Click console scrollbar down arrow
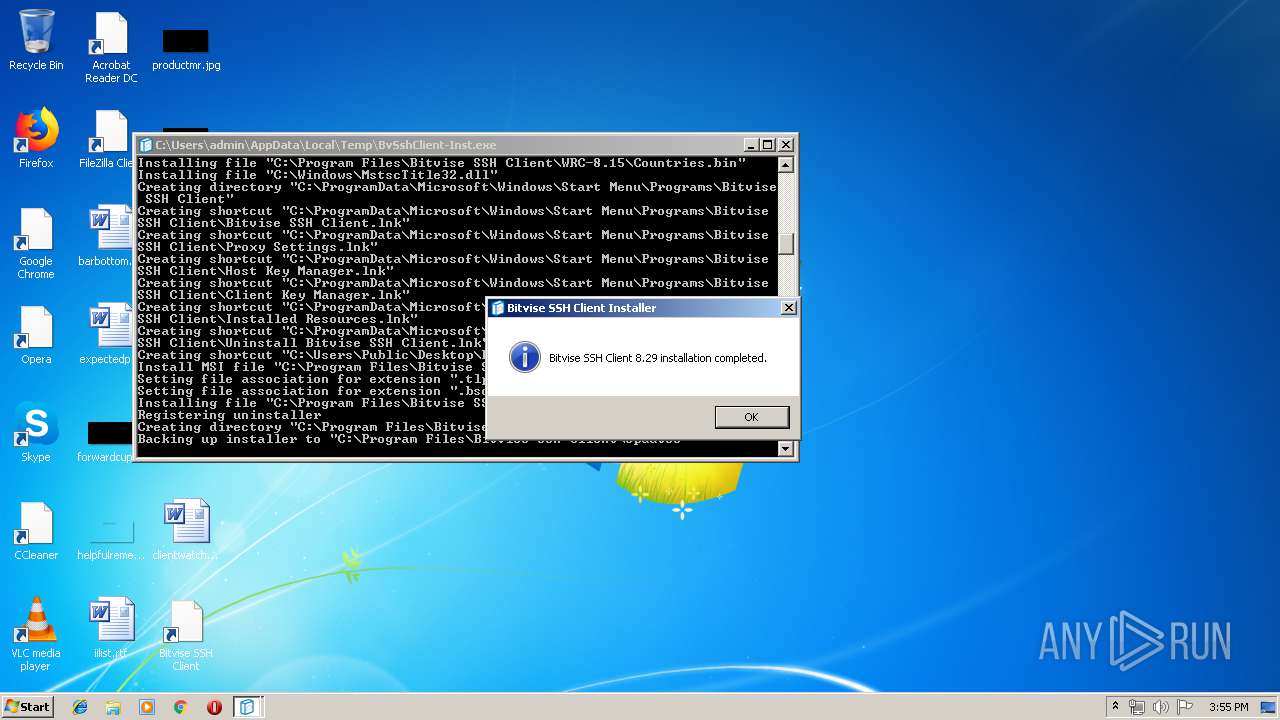Viewport: 1280px width, 720px height. pyautogui.click(x=786, y=449)
